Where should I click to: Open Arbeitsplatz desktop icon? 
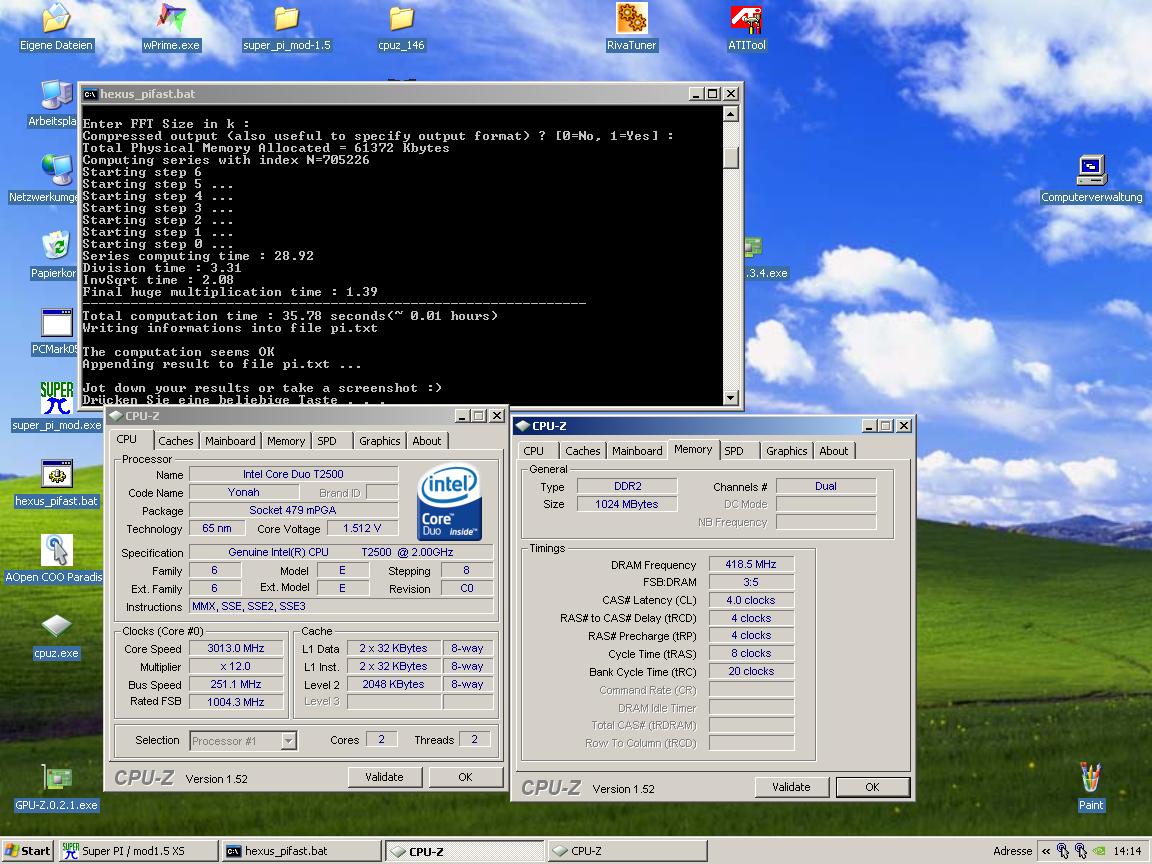[56, 96]
